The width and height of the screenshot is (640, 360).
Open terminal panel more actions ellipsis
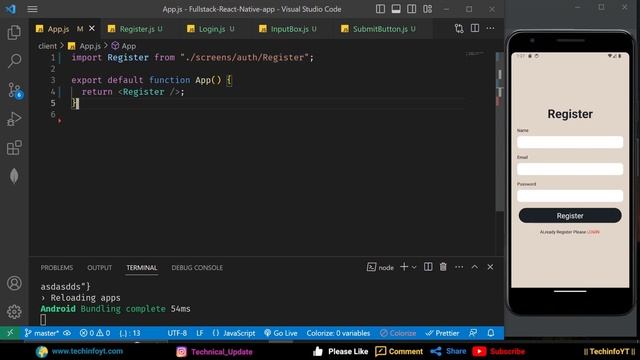pyautogui.click(x=459, y=267)
